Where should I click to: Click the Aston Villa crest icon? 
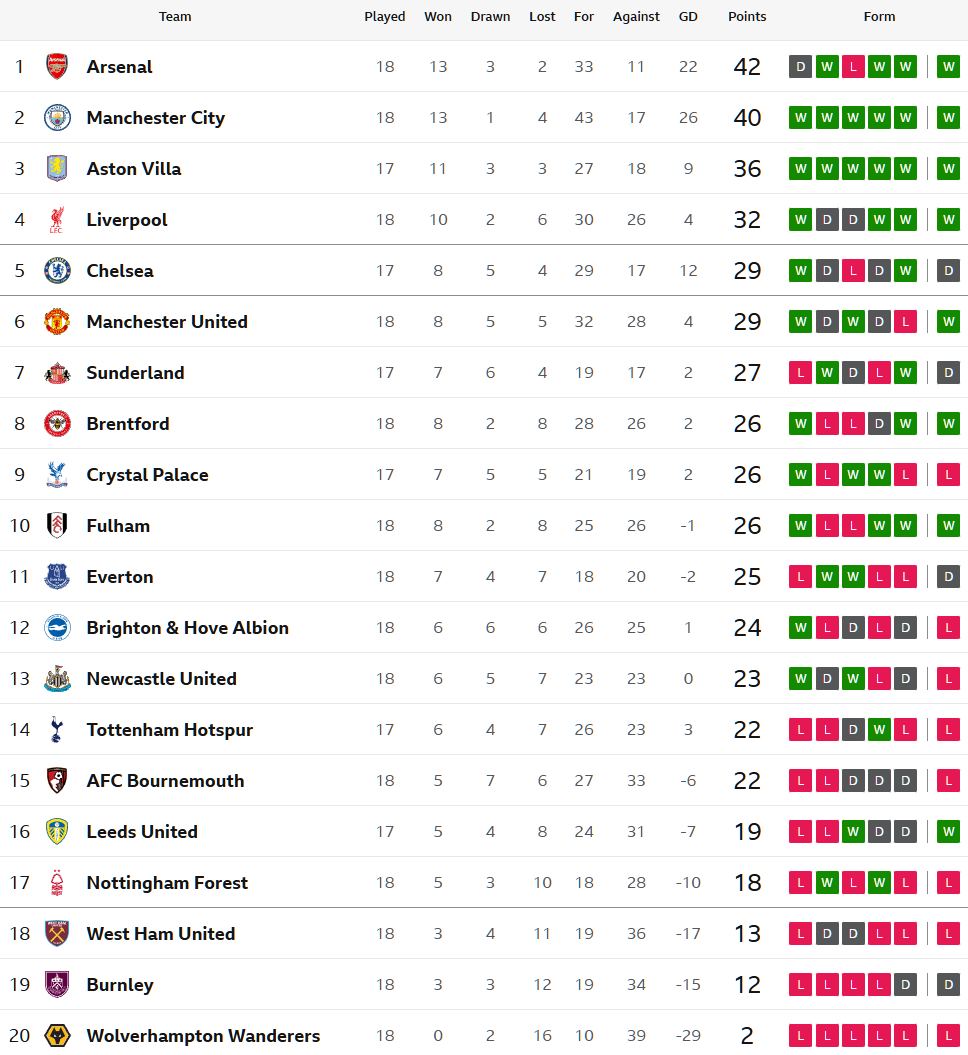(x=57, y=169)
